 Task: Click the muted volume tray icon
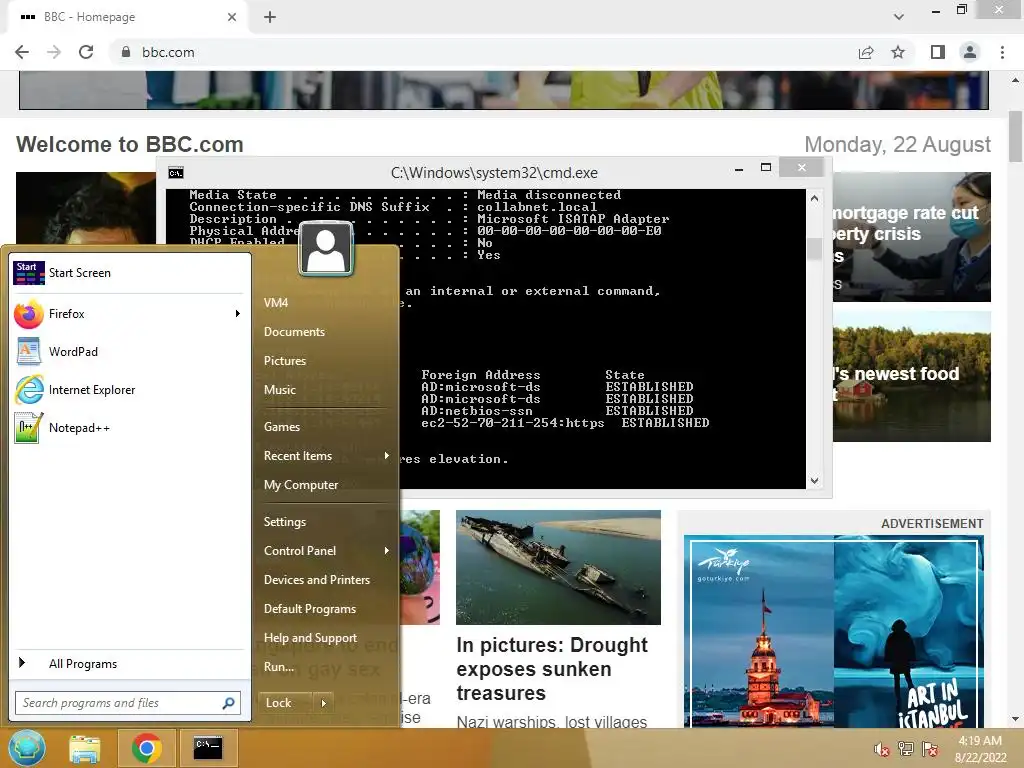click(882, 749)
